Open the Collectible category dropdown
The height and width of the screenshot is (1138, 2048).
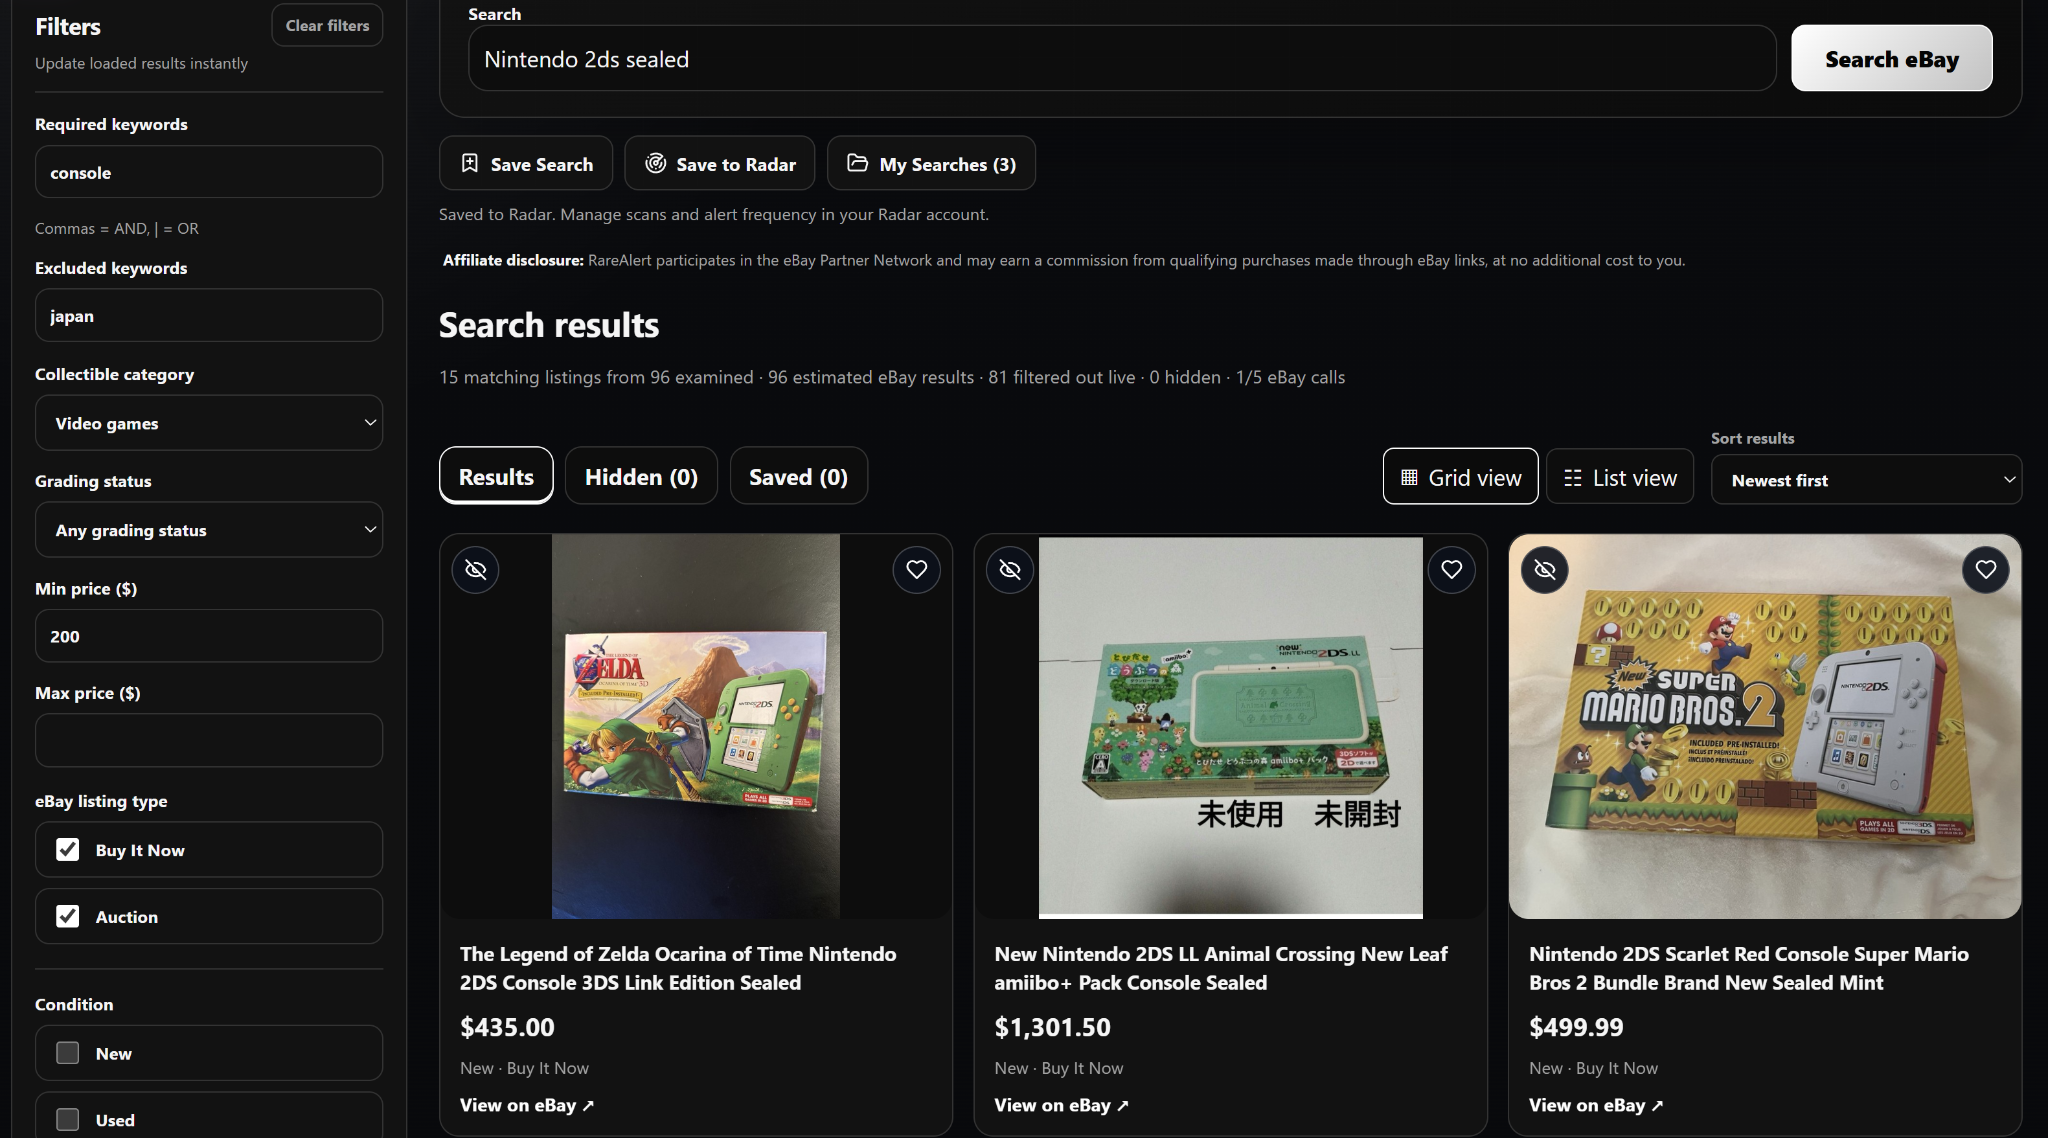[209, 423]
